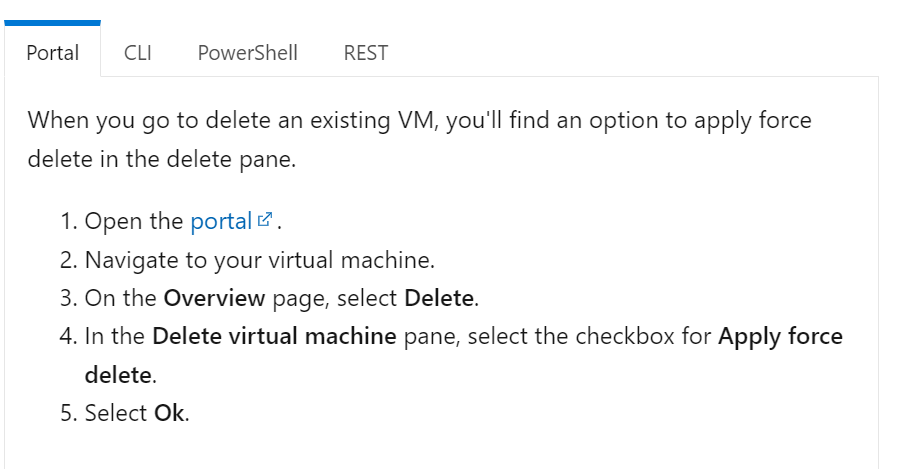The width and height of the screenshot is (915, 469).
Task: Click the external link icon beside portal
Action: (x=265, y=219)
